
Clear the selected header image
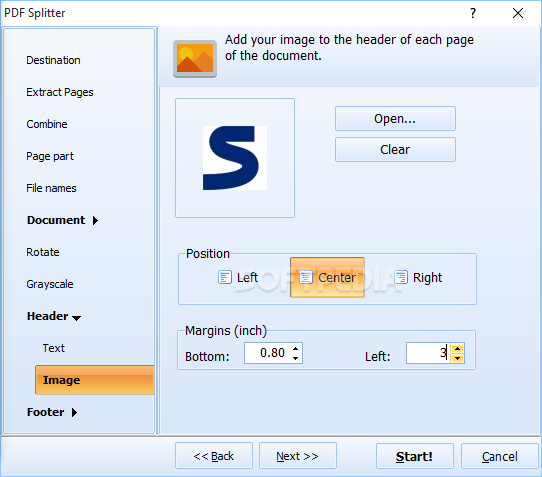(x=395, y=149)
